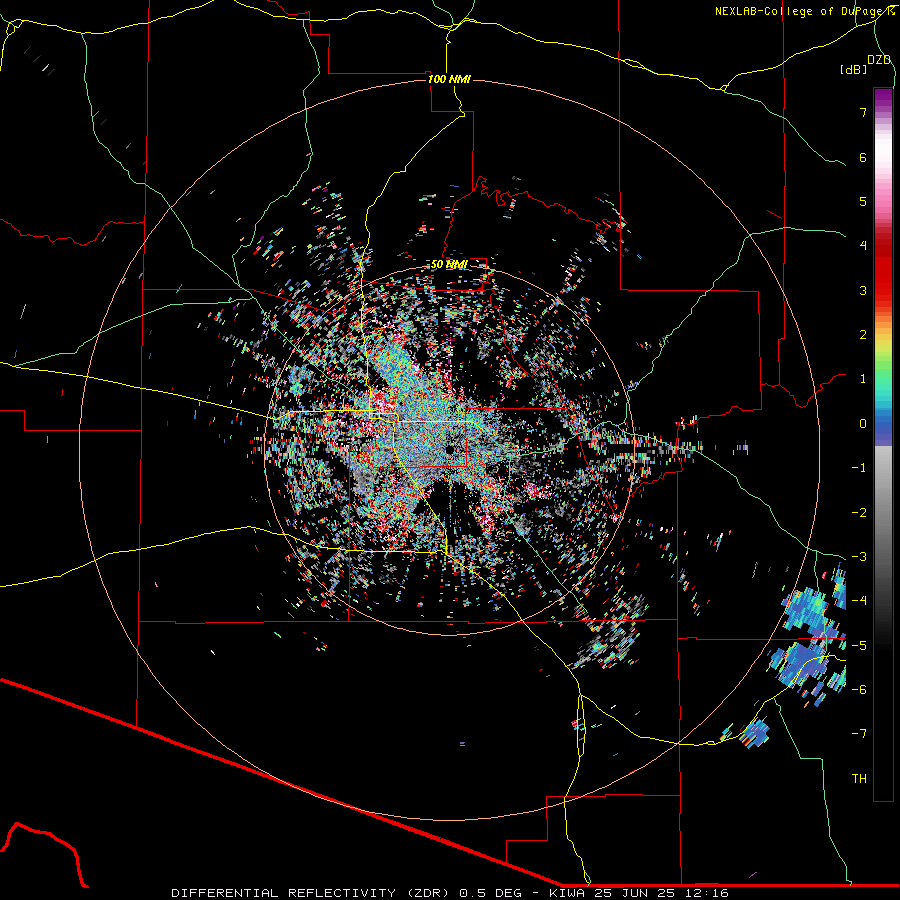Click the 7 value on color scale
The height and width of the screenshot is (900, 900).
point(863,112)
